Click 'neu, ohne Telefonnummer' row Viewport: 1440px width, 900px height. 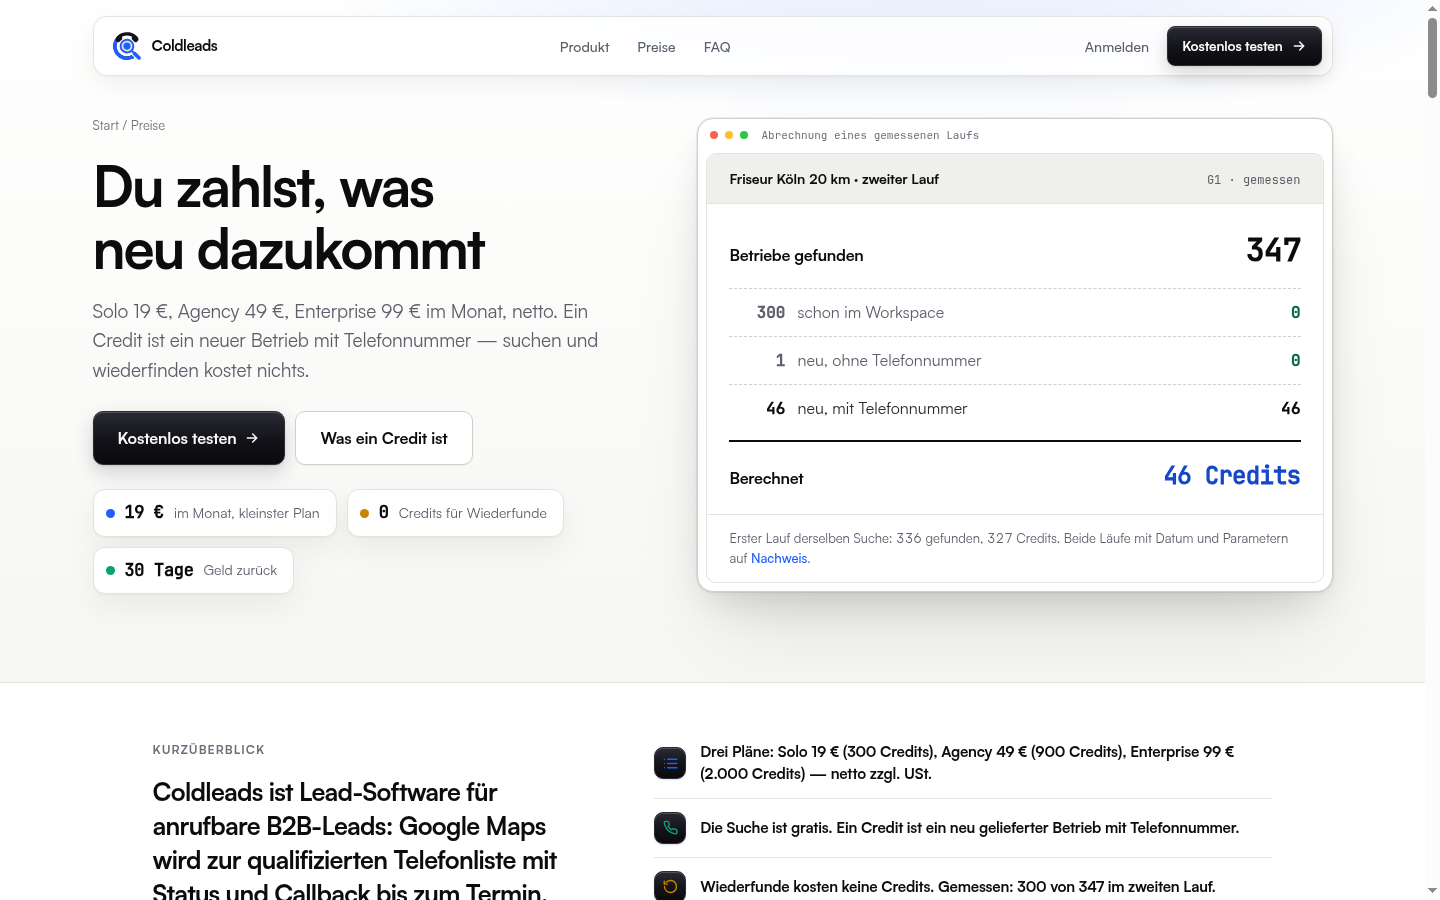tap(1015, 360)
